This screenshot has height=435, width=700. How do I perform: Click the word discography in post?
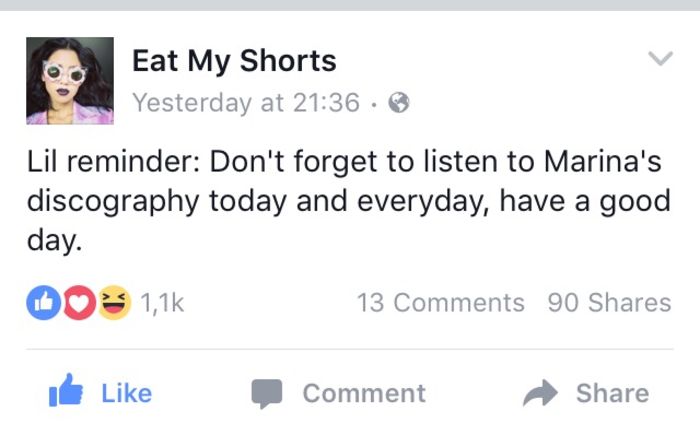point(113,202)
